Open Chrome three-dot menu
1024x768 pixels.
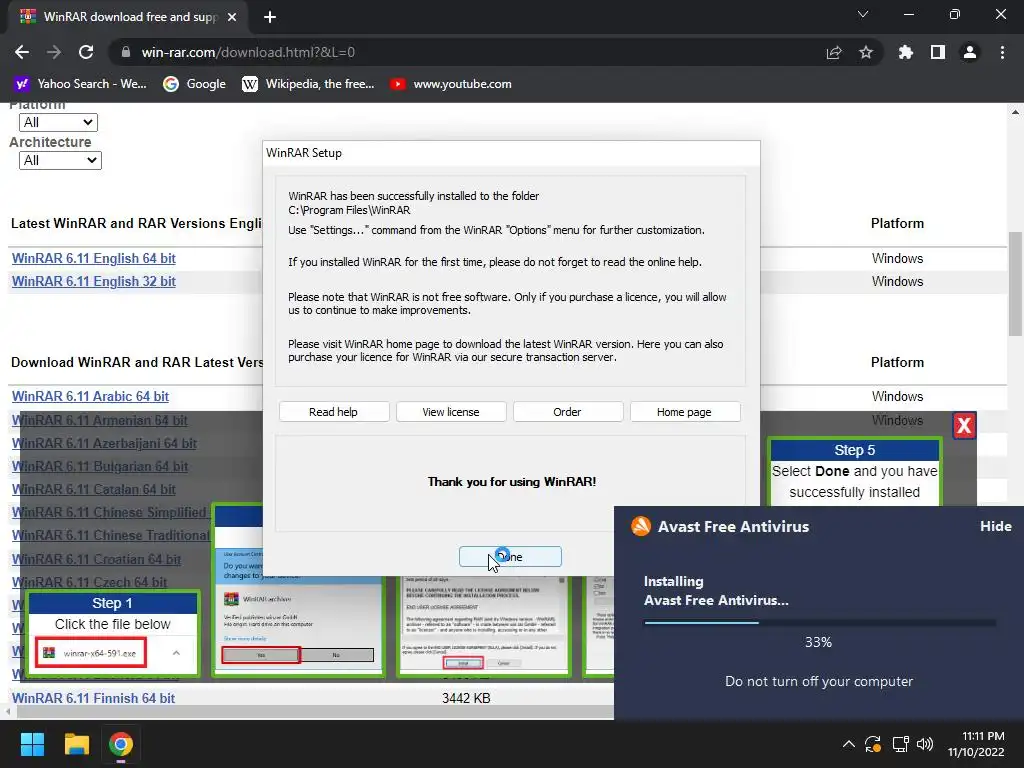pyautogui.click(x=1002, y=52)
